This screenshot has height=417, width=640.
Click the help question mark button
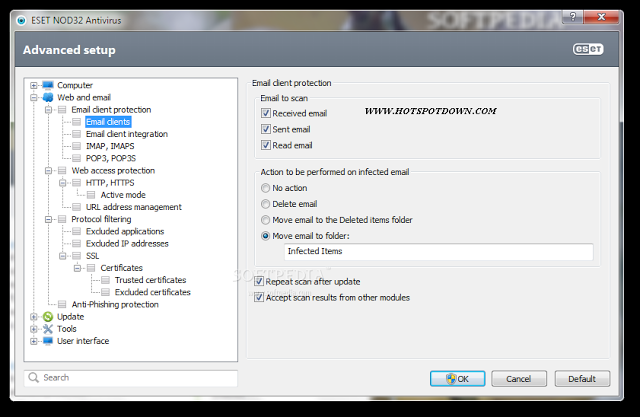[x=573, y=17]
